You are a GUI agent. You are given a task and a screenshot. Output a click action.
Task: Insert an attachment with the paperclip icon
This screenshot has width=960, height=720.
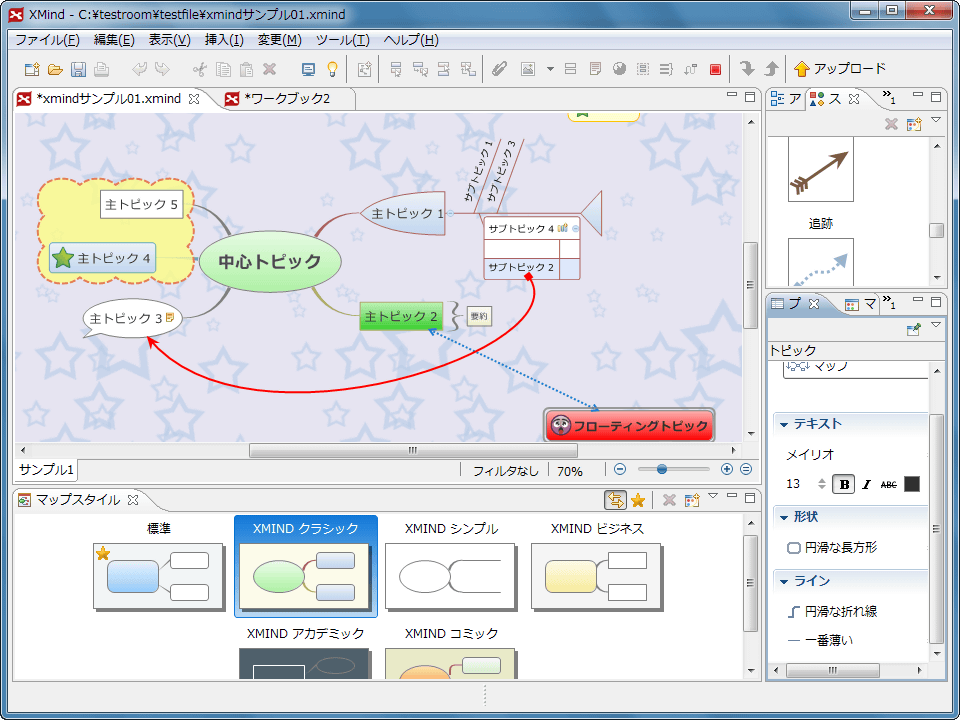click(500, 69)
